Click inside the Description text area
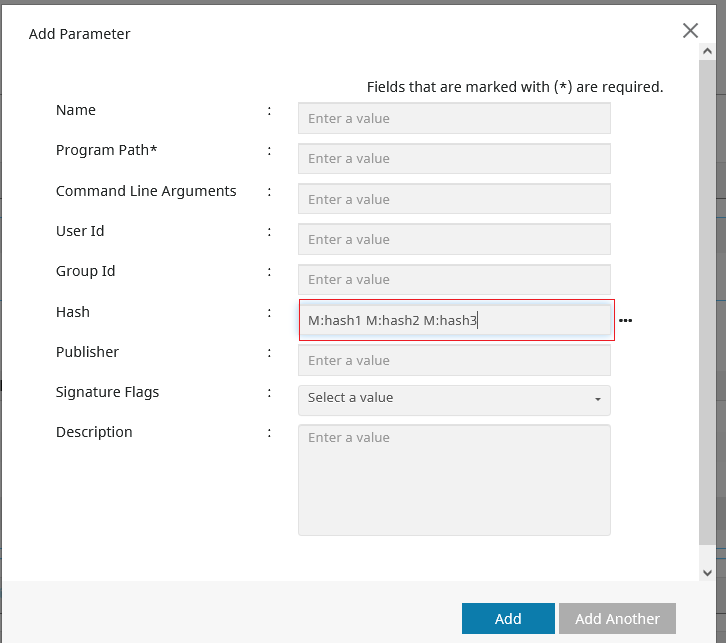Viewport: 726px width, 643px height. click(454, 480)
